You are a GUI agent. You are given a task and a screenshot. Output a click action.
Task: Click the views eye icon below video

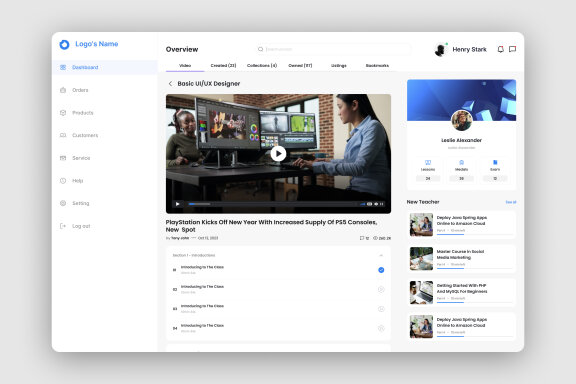tap(375, 238)
